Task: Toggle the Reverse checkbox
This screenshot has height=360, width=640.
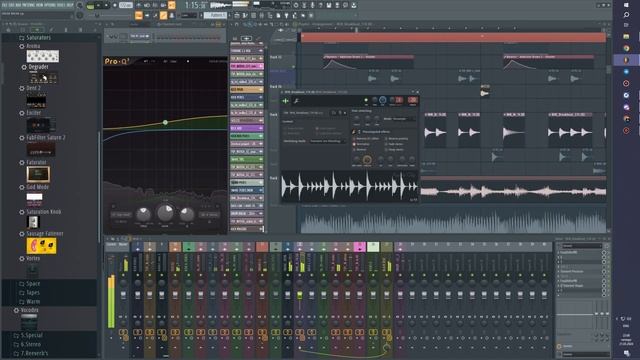Action: coord(354,149)
